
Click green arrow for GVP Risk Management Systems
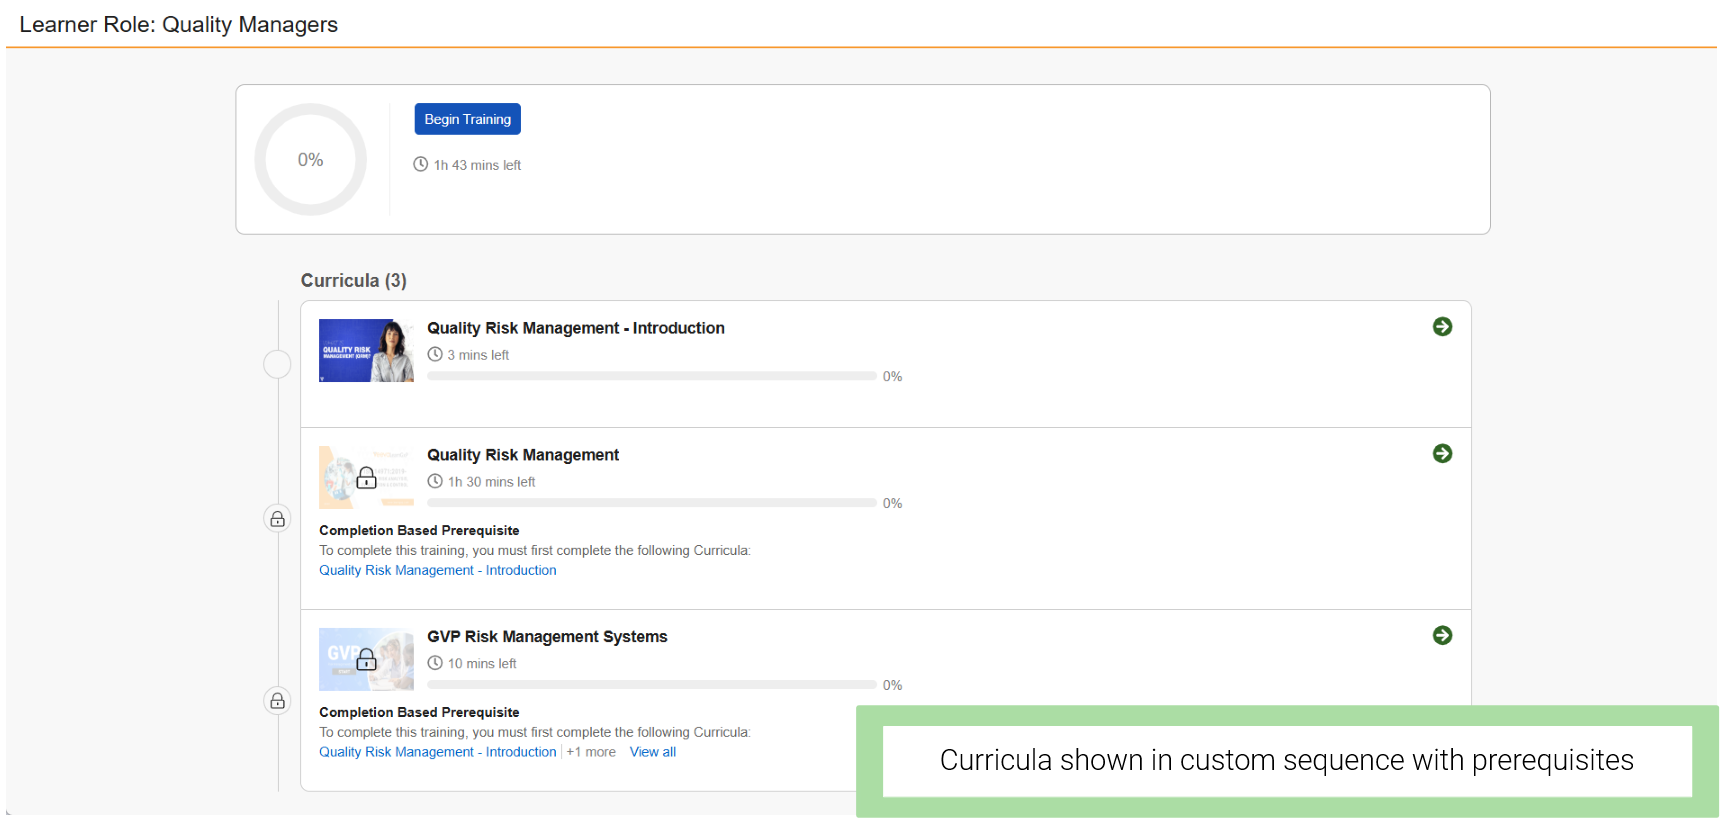click(1442, 636)
